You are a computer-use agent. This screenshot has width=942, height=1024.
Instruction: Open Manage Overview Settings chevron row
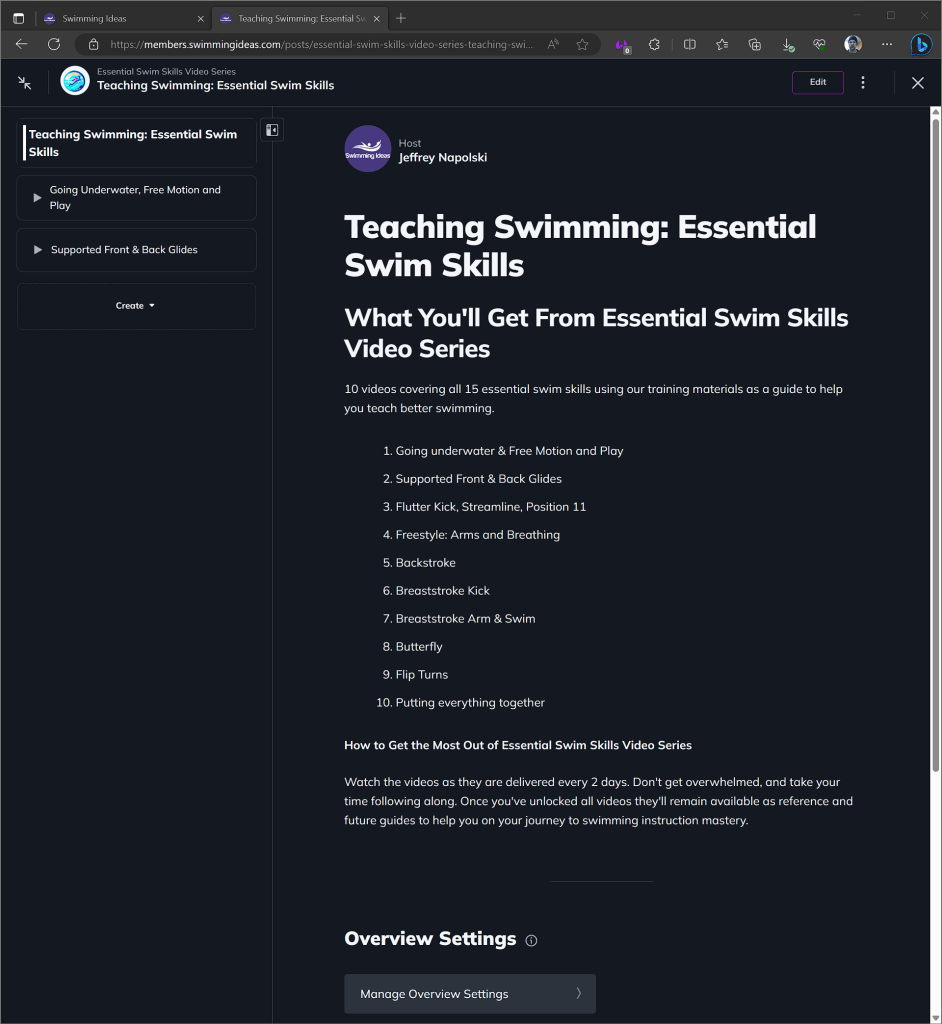(x=470, y=993)
